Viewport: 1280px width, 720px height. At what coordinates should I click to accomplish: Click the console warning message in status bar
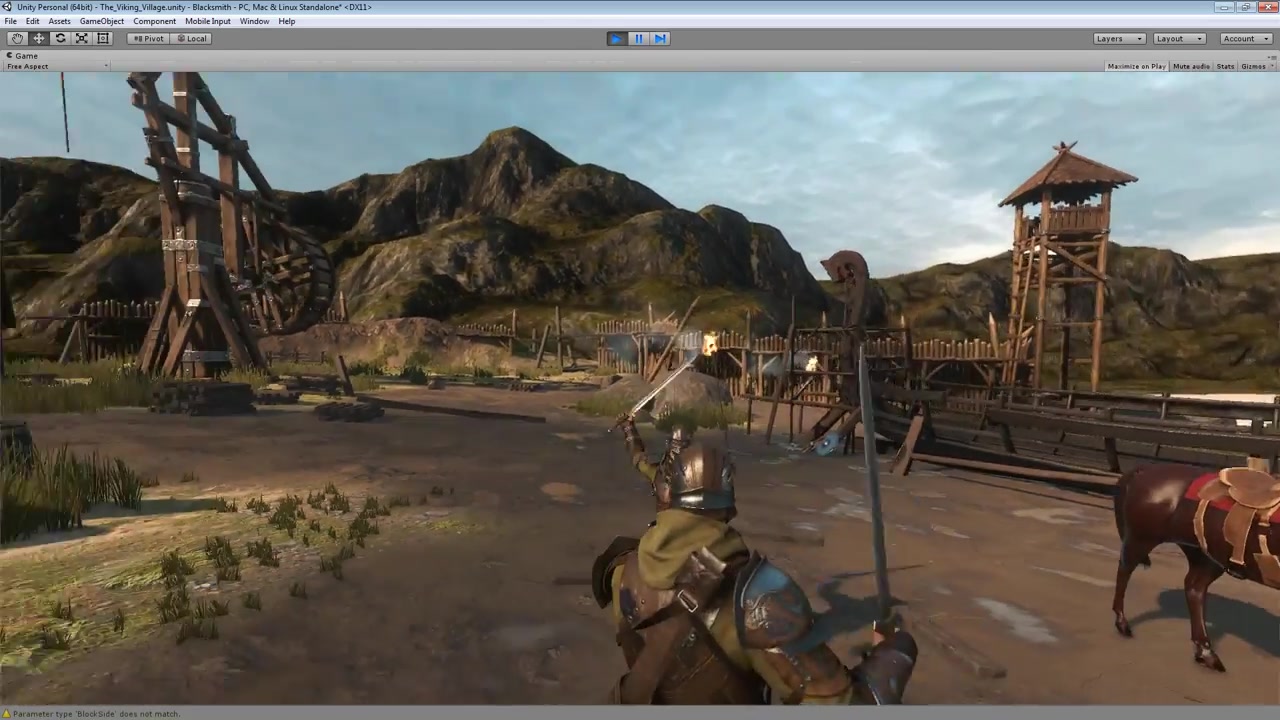(97, 714)
